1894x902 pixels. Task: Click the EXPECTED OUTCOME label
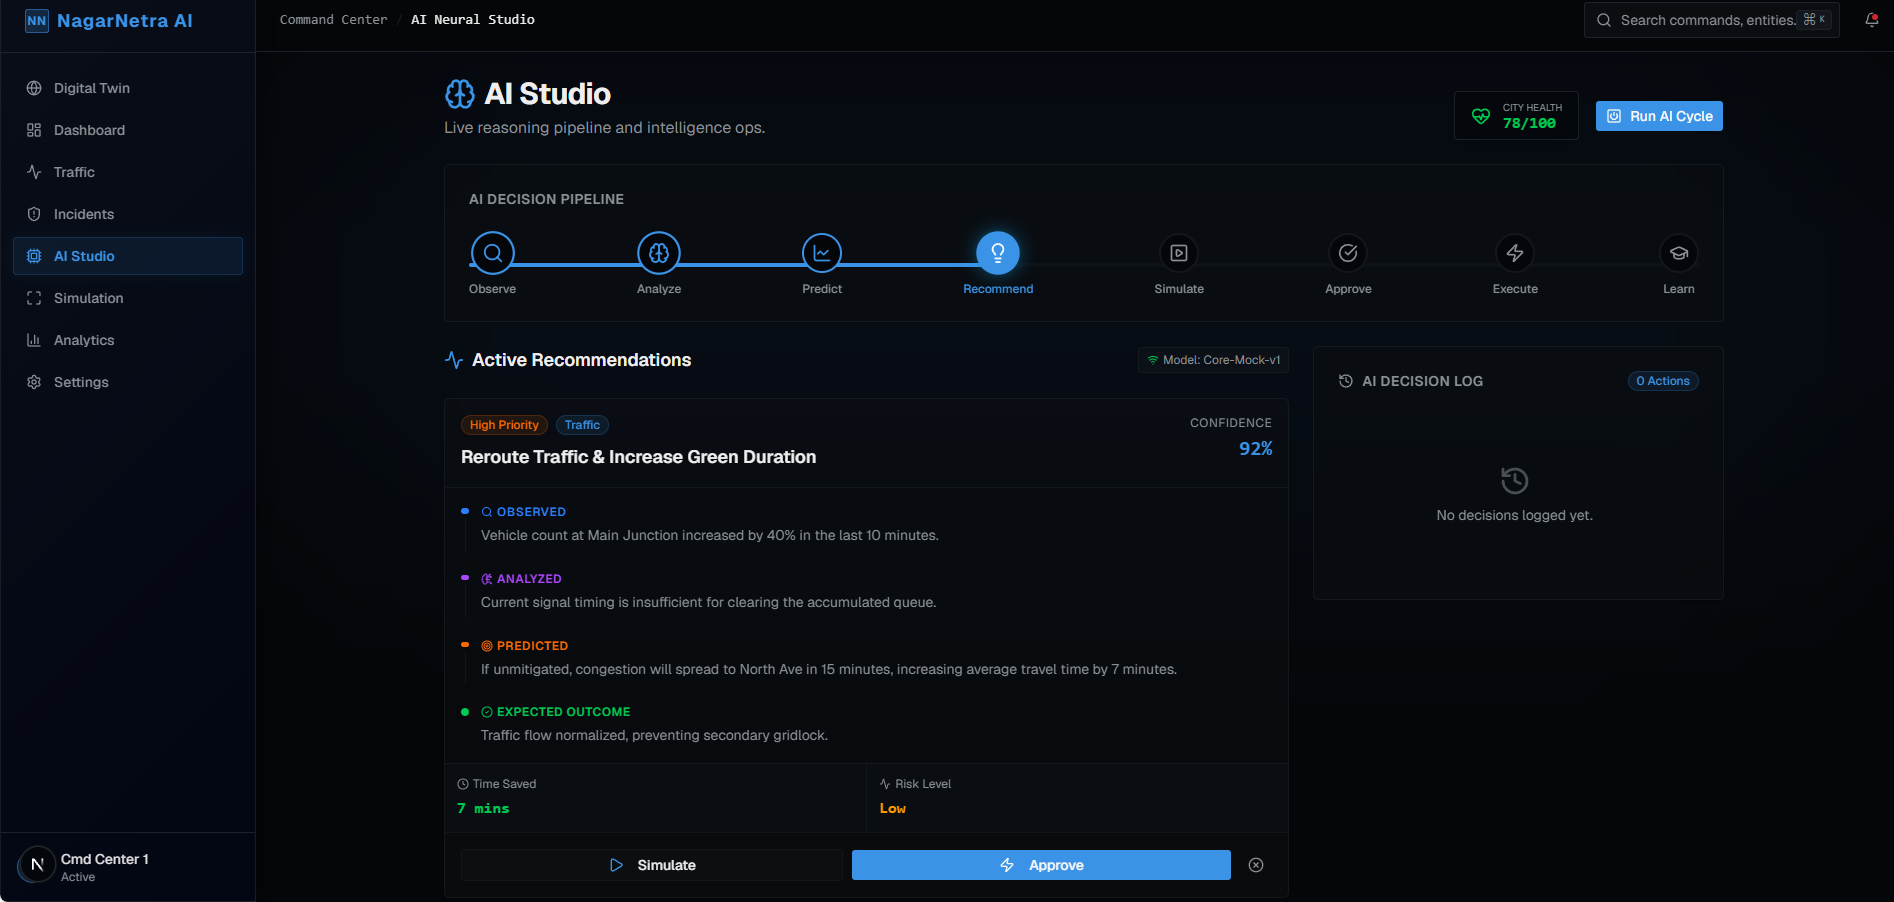click(x=563, y=712)
